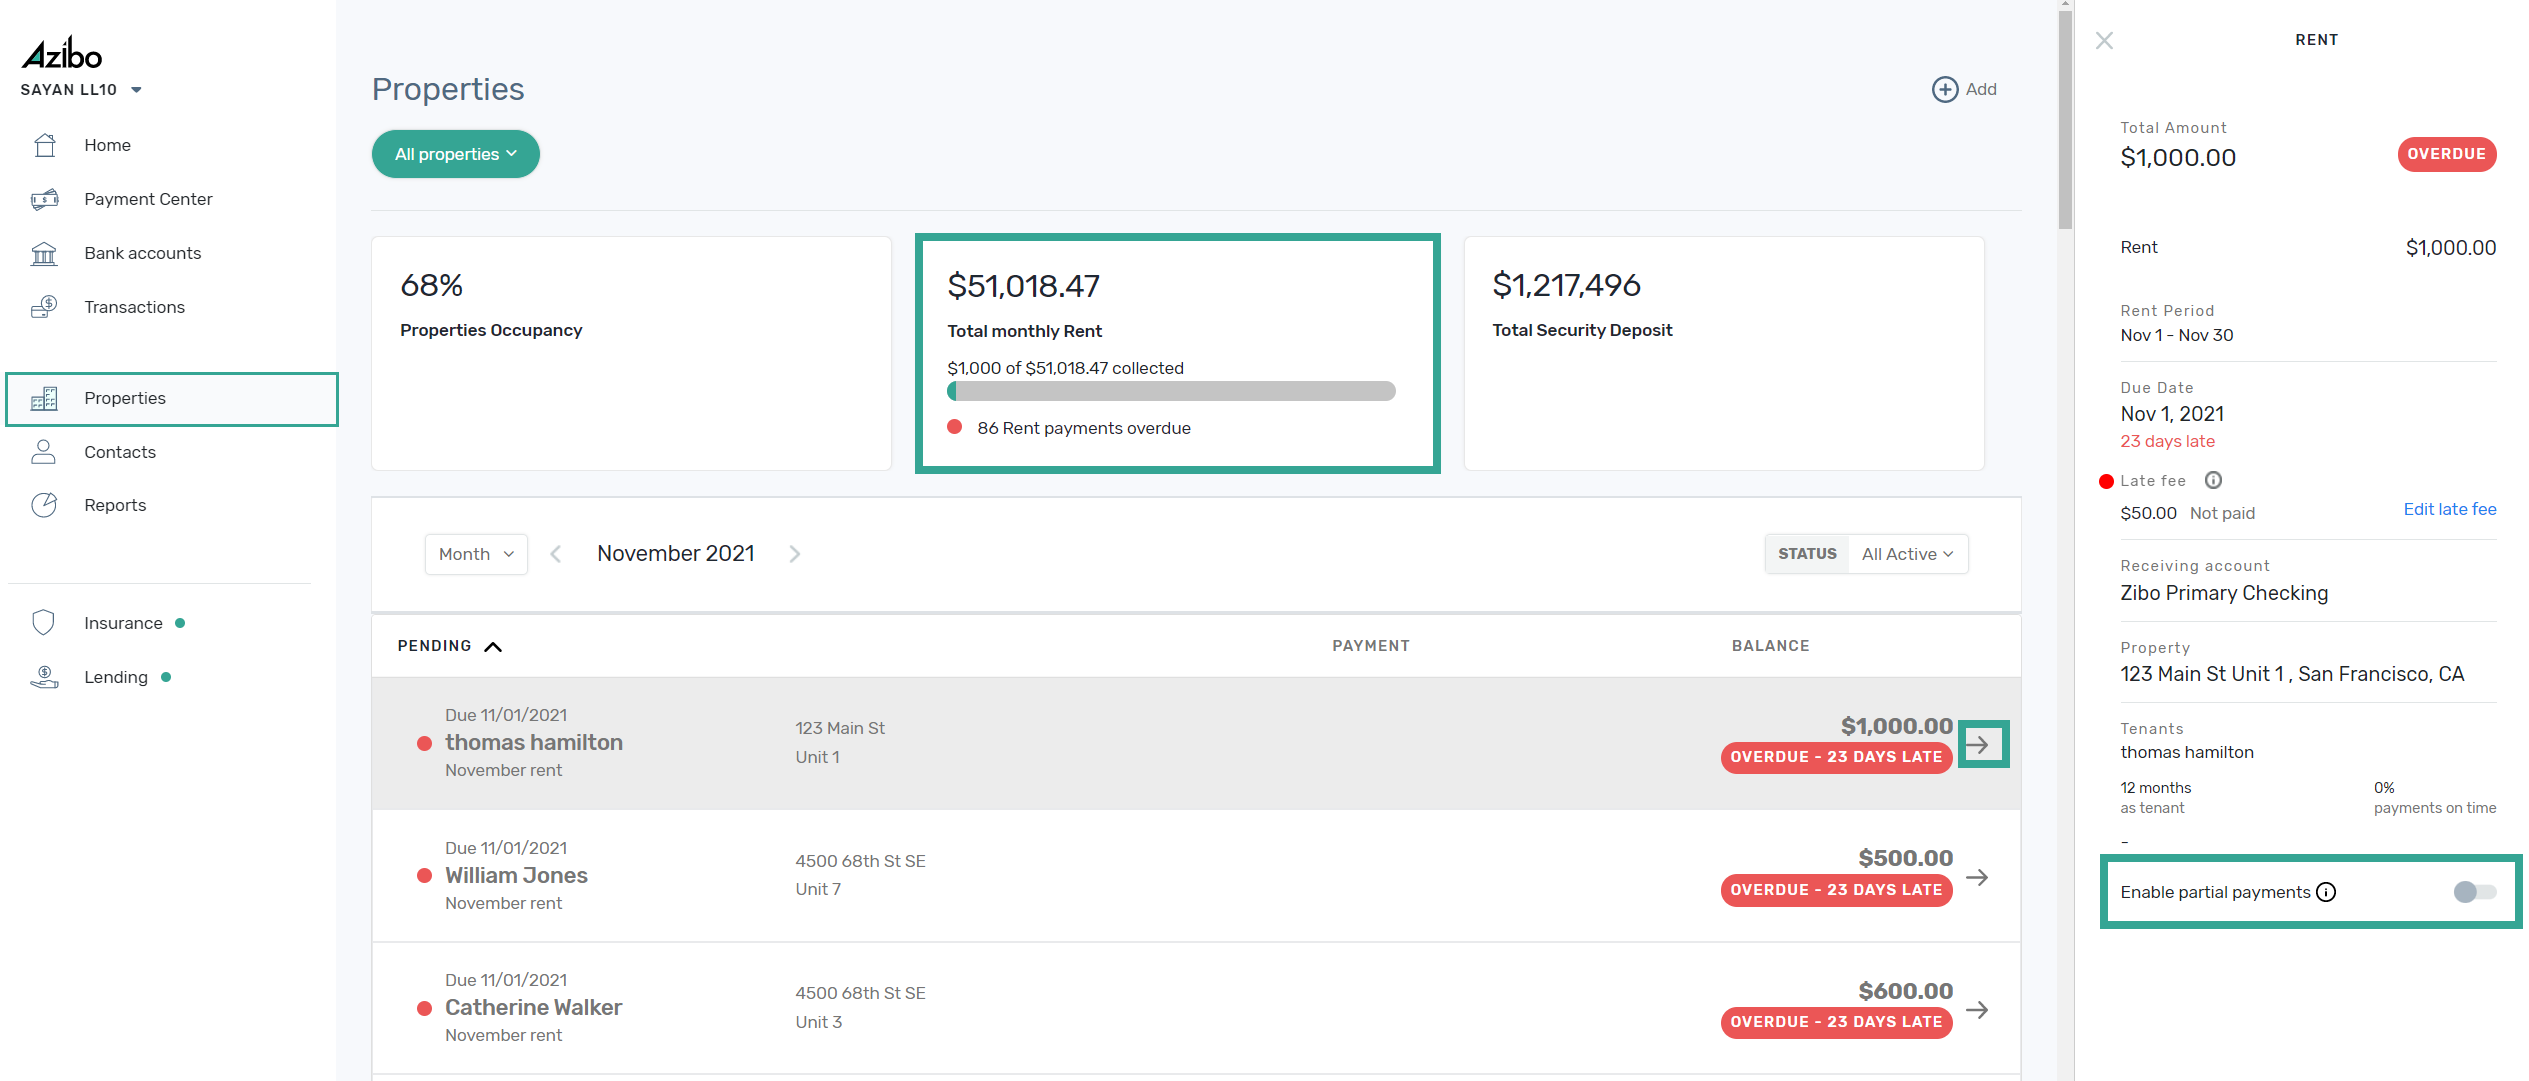The height and width of the screenshot is (1081, 2529).
Task: Open Catherine Walker payment arrow
Action: 1977,1010
